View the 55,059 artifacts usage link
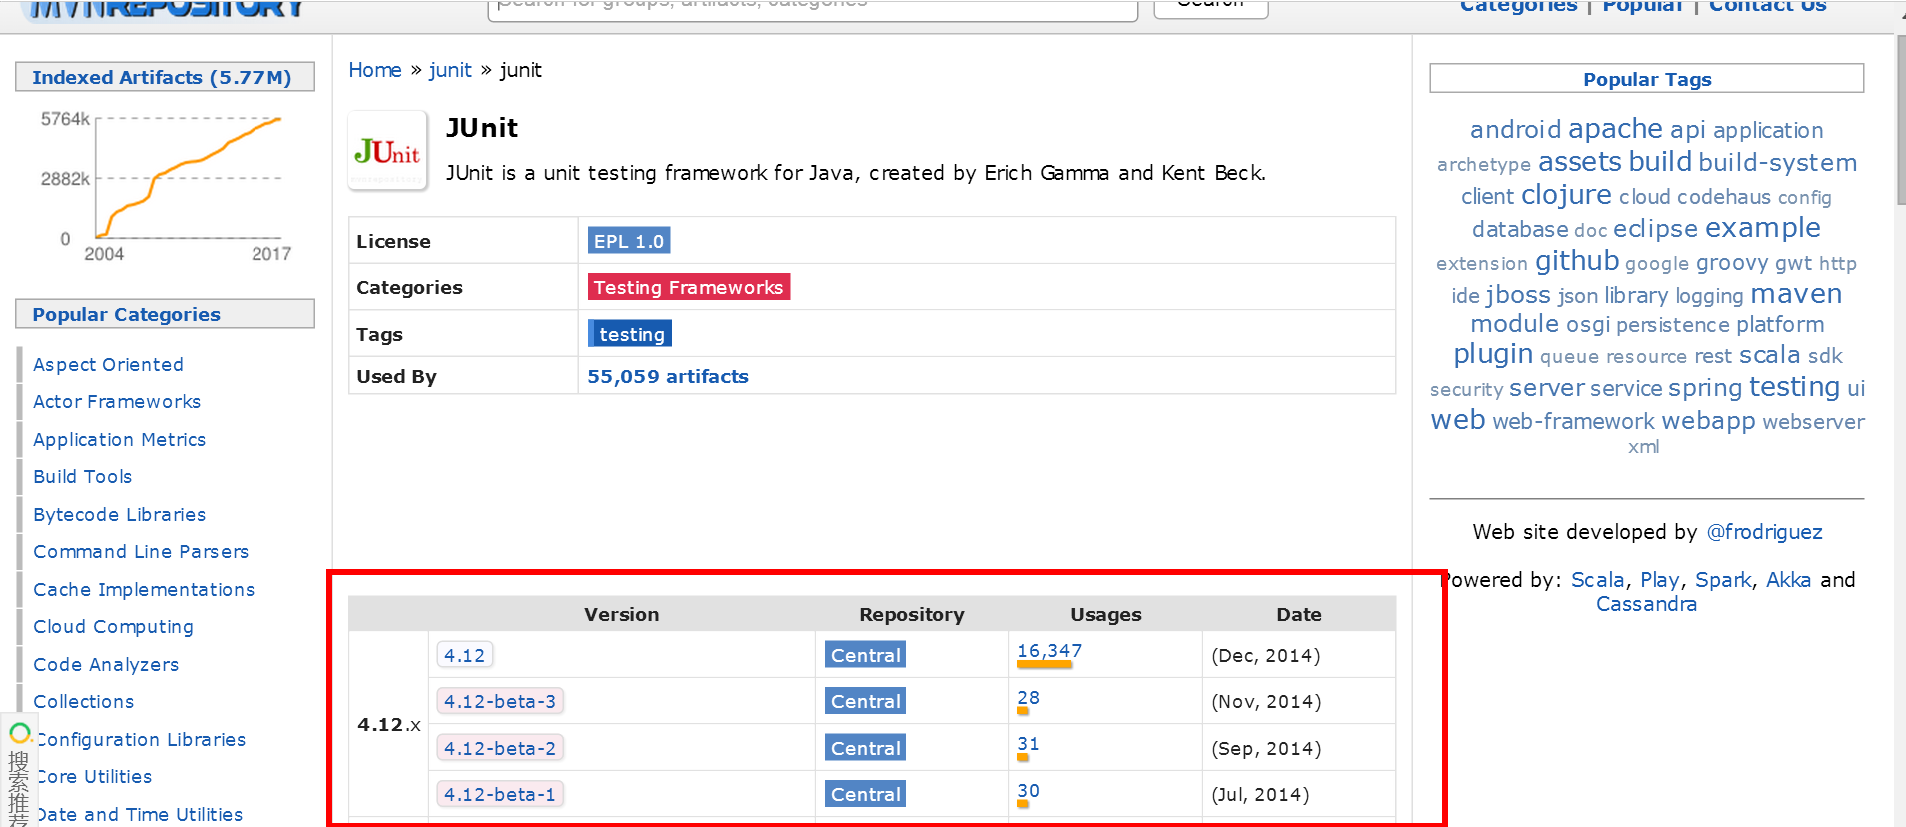Screen dimensions: 1906x827 pyautogui.click(x=668, y=376)
